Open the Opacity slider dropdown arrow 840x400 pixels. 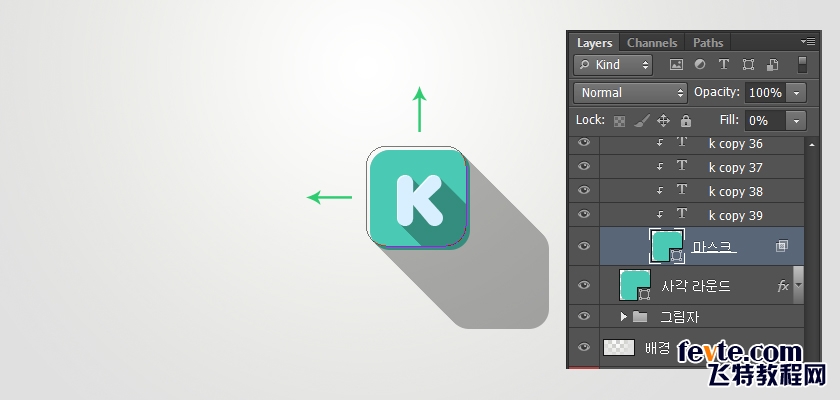point(796,92)
